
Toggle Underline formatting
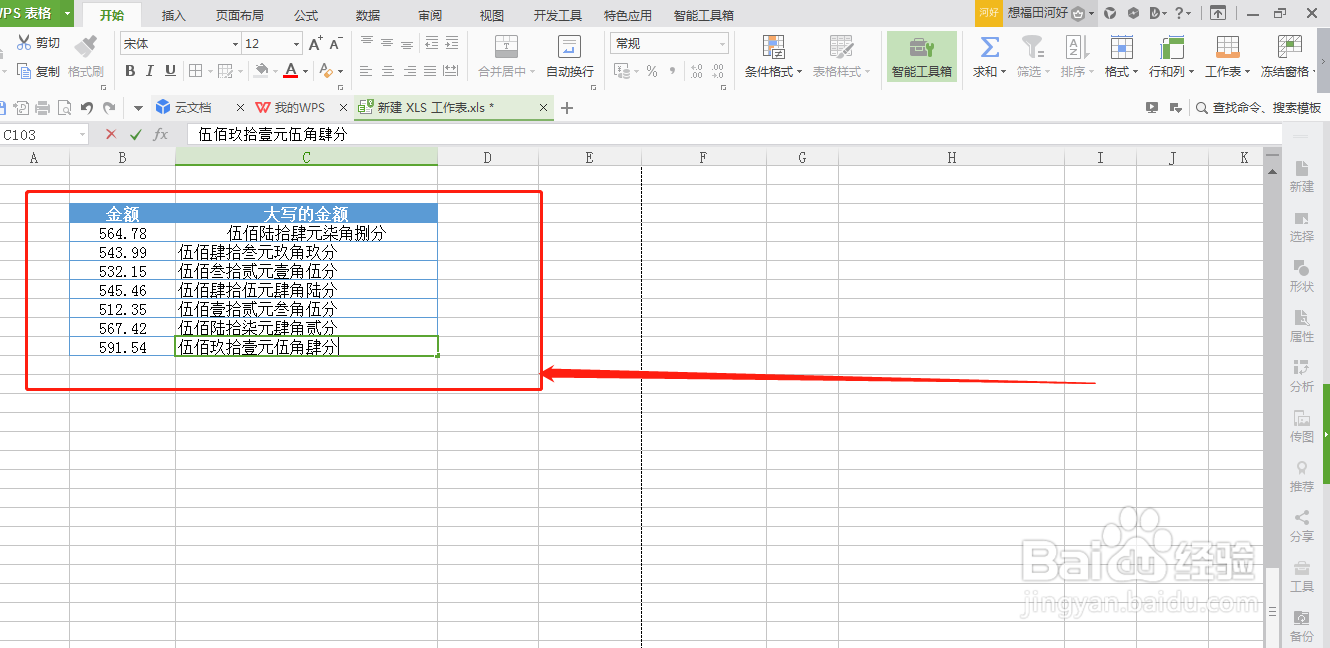pyautogui.click(x=170, y=71)
